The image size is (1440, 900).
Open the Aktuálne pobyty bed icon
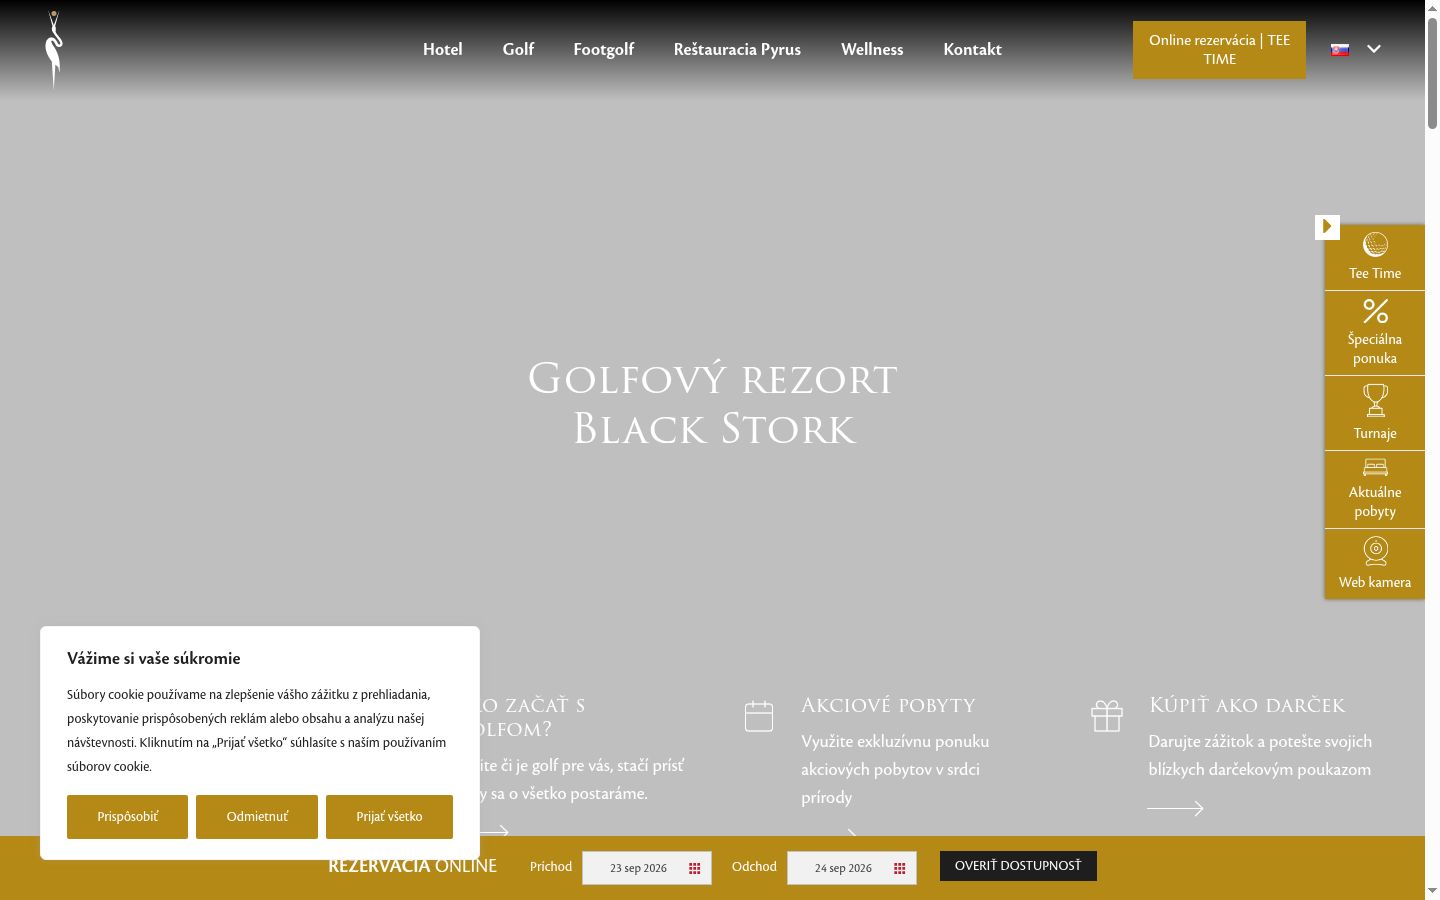point(1375,467)
